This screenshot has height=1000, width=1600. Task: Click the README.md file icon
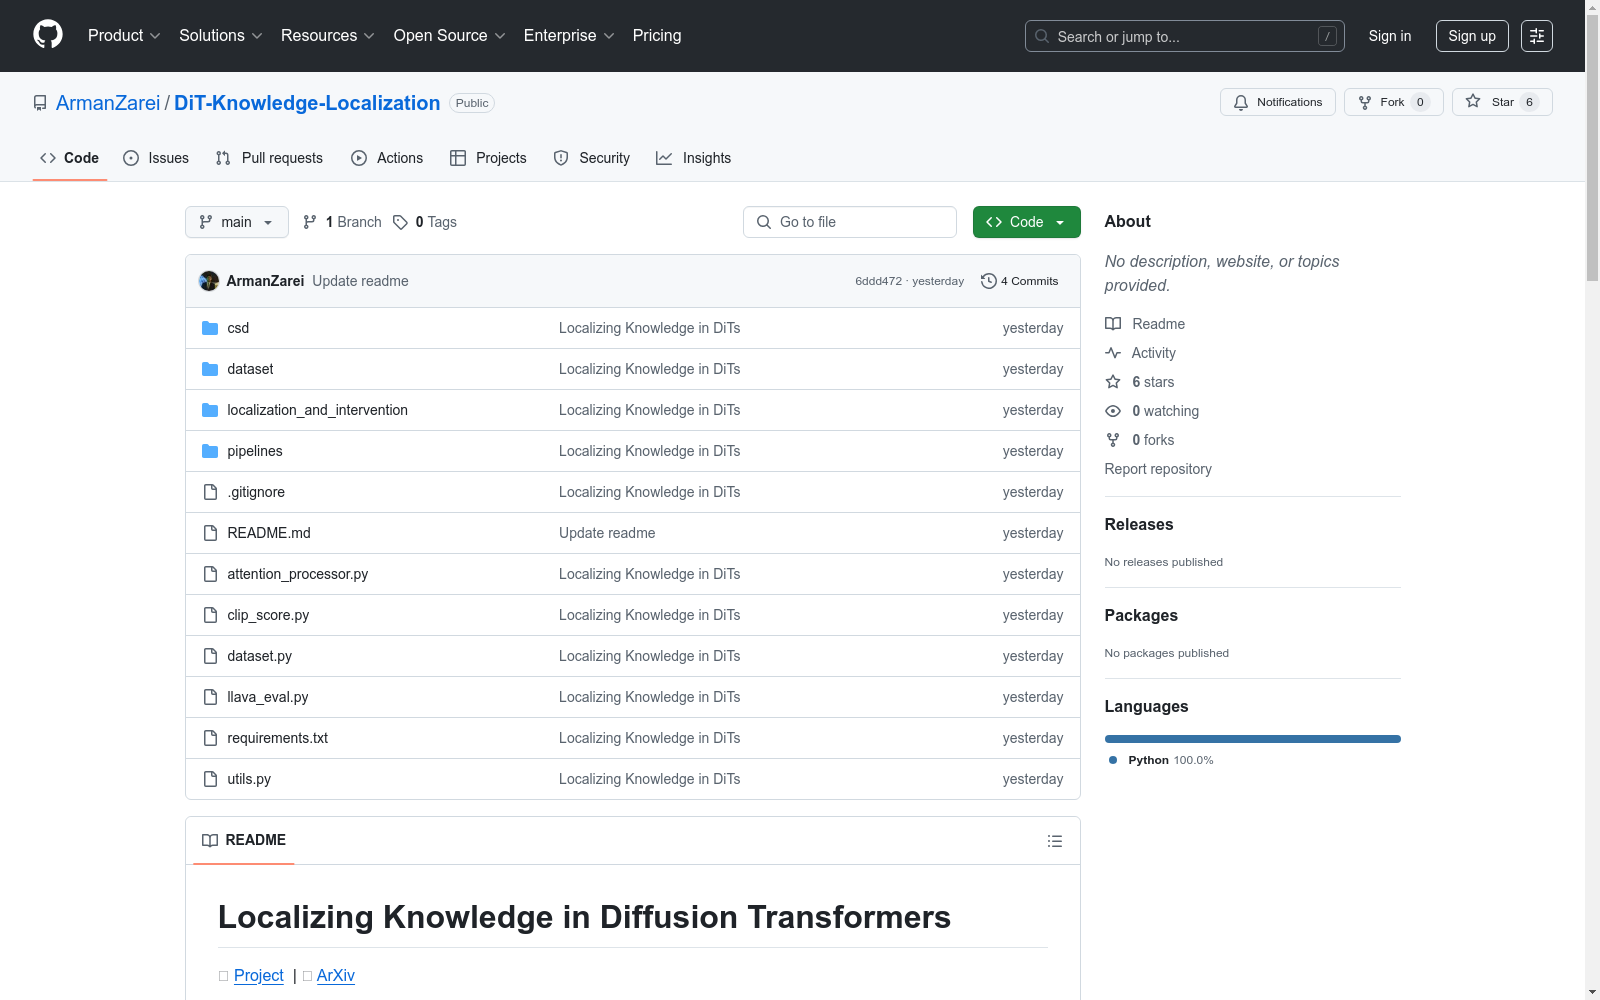pyautogui.click(x=210, y=533)
